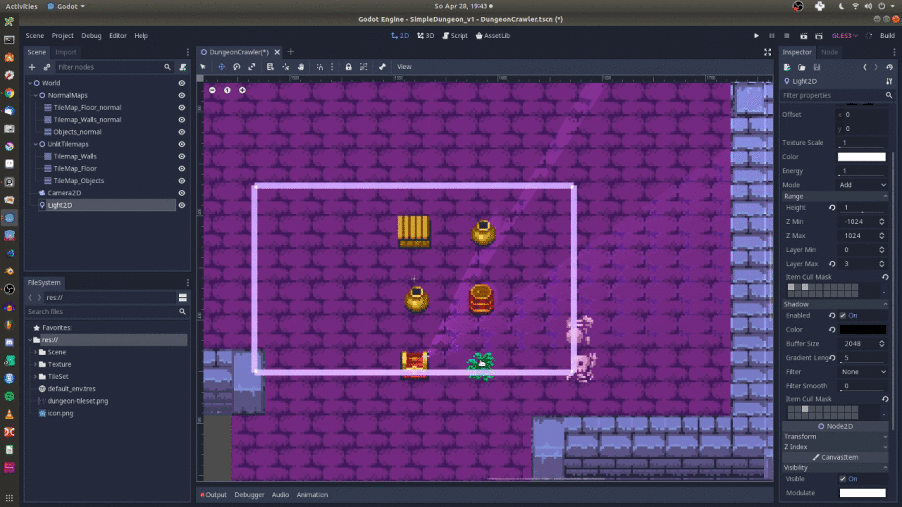This screenshot has height=507, width=902.
Task: Open the skeleton bone options icon
Action: [382, 67]
